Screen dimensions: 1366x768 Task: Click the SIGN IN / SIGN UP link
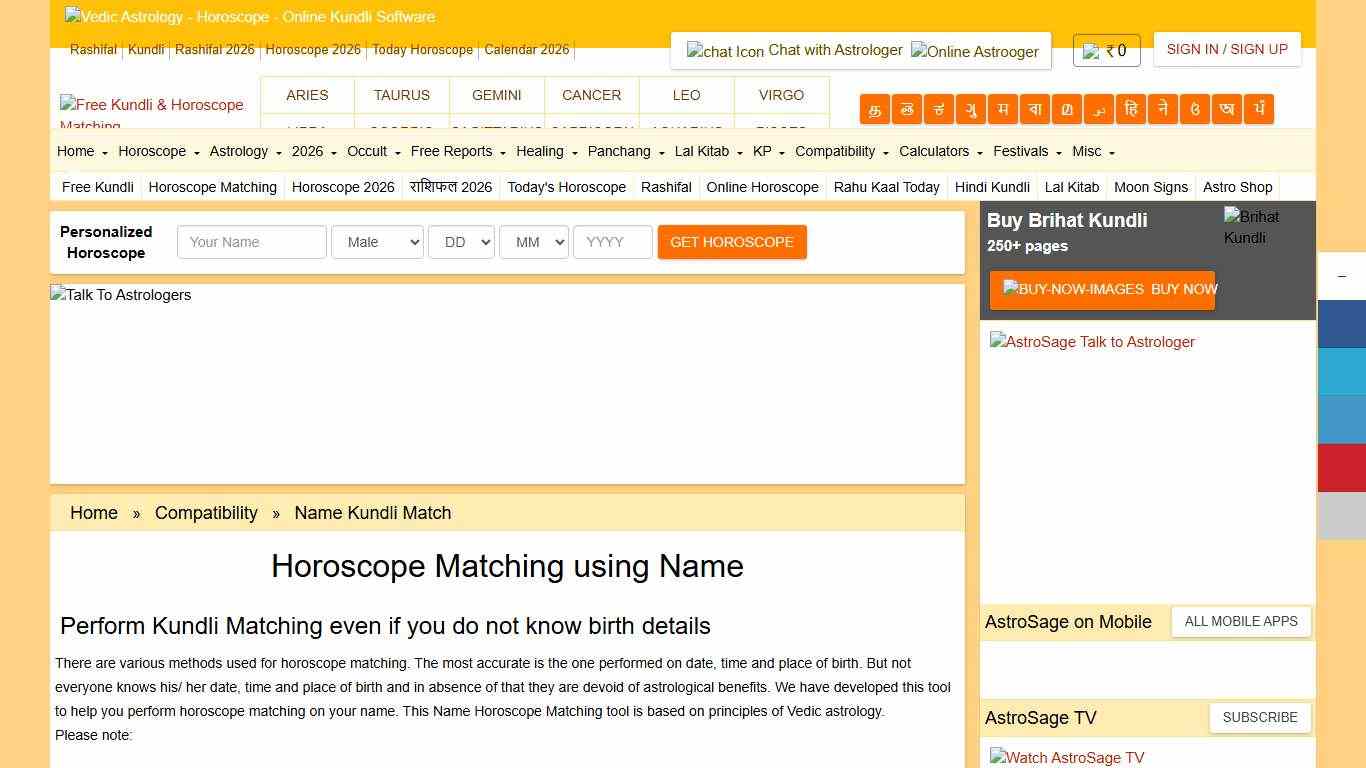tap(1226, 49)
